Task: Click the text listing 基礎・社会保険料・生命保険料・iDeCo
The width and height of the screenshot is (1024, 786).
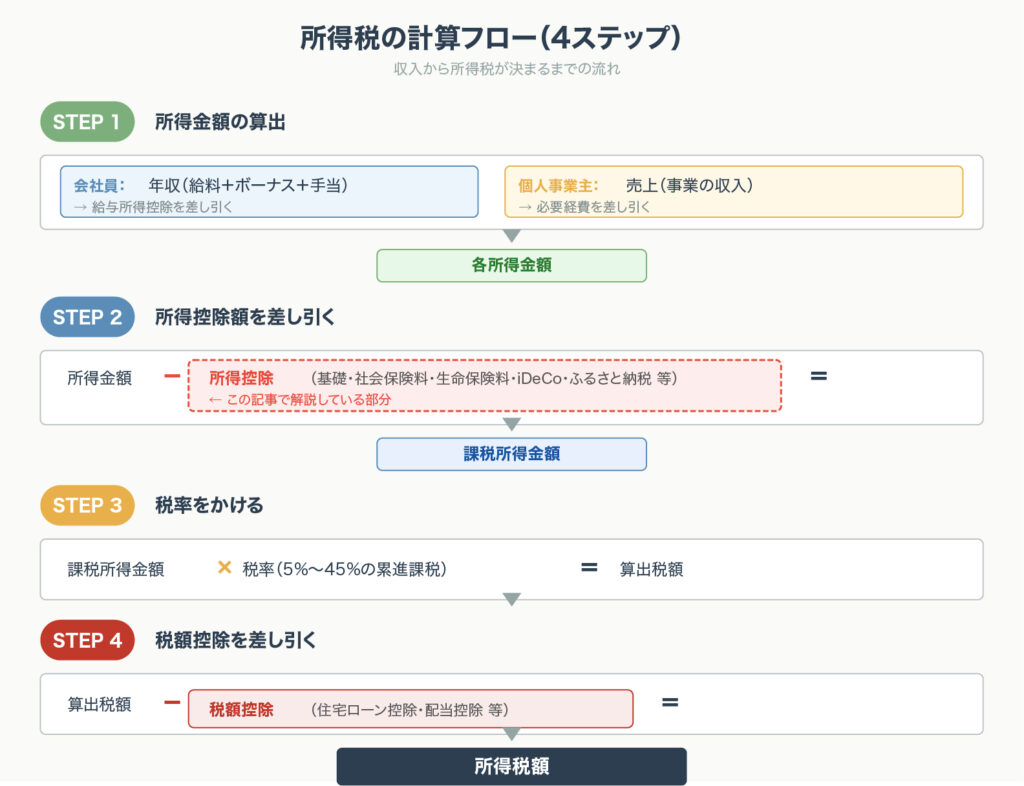Action: click(494, 379)
